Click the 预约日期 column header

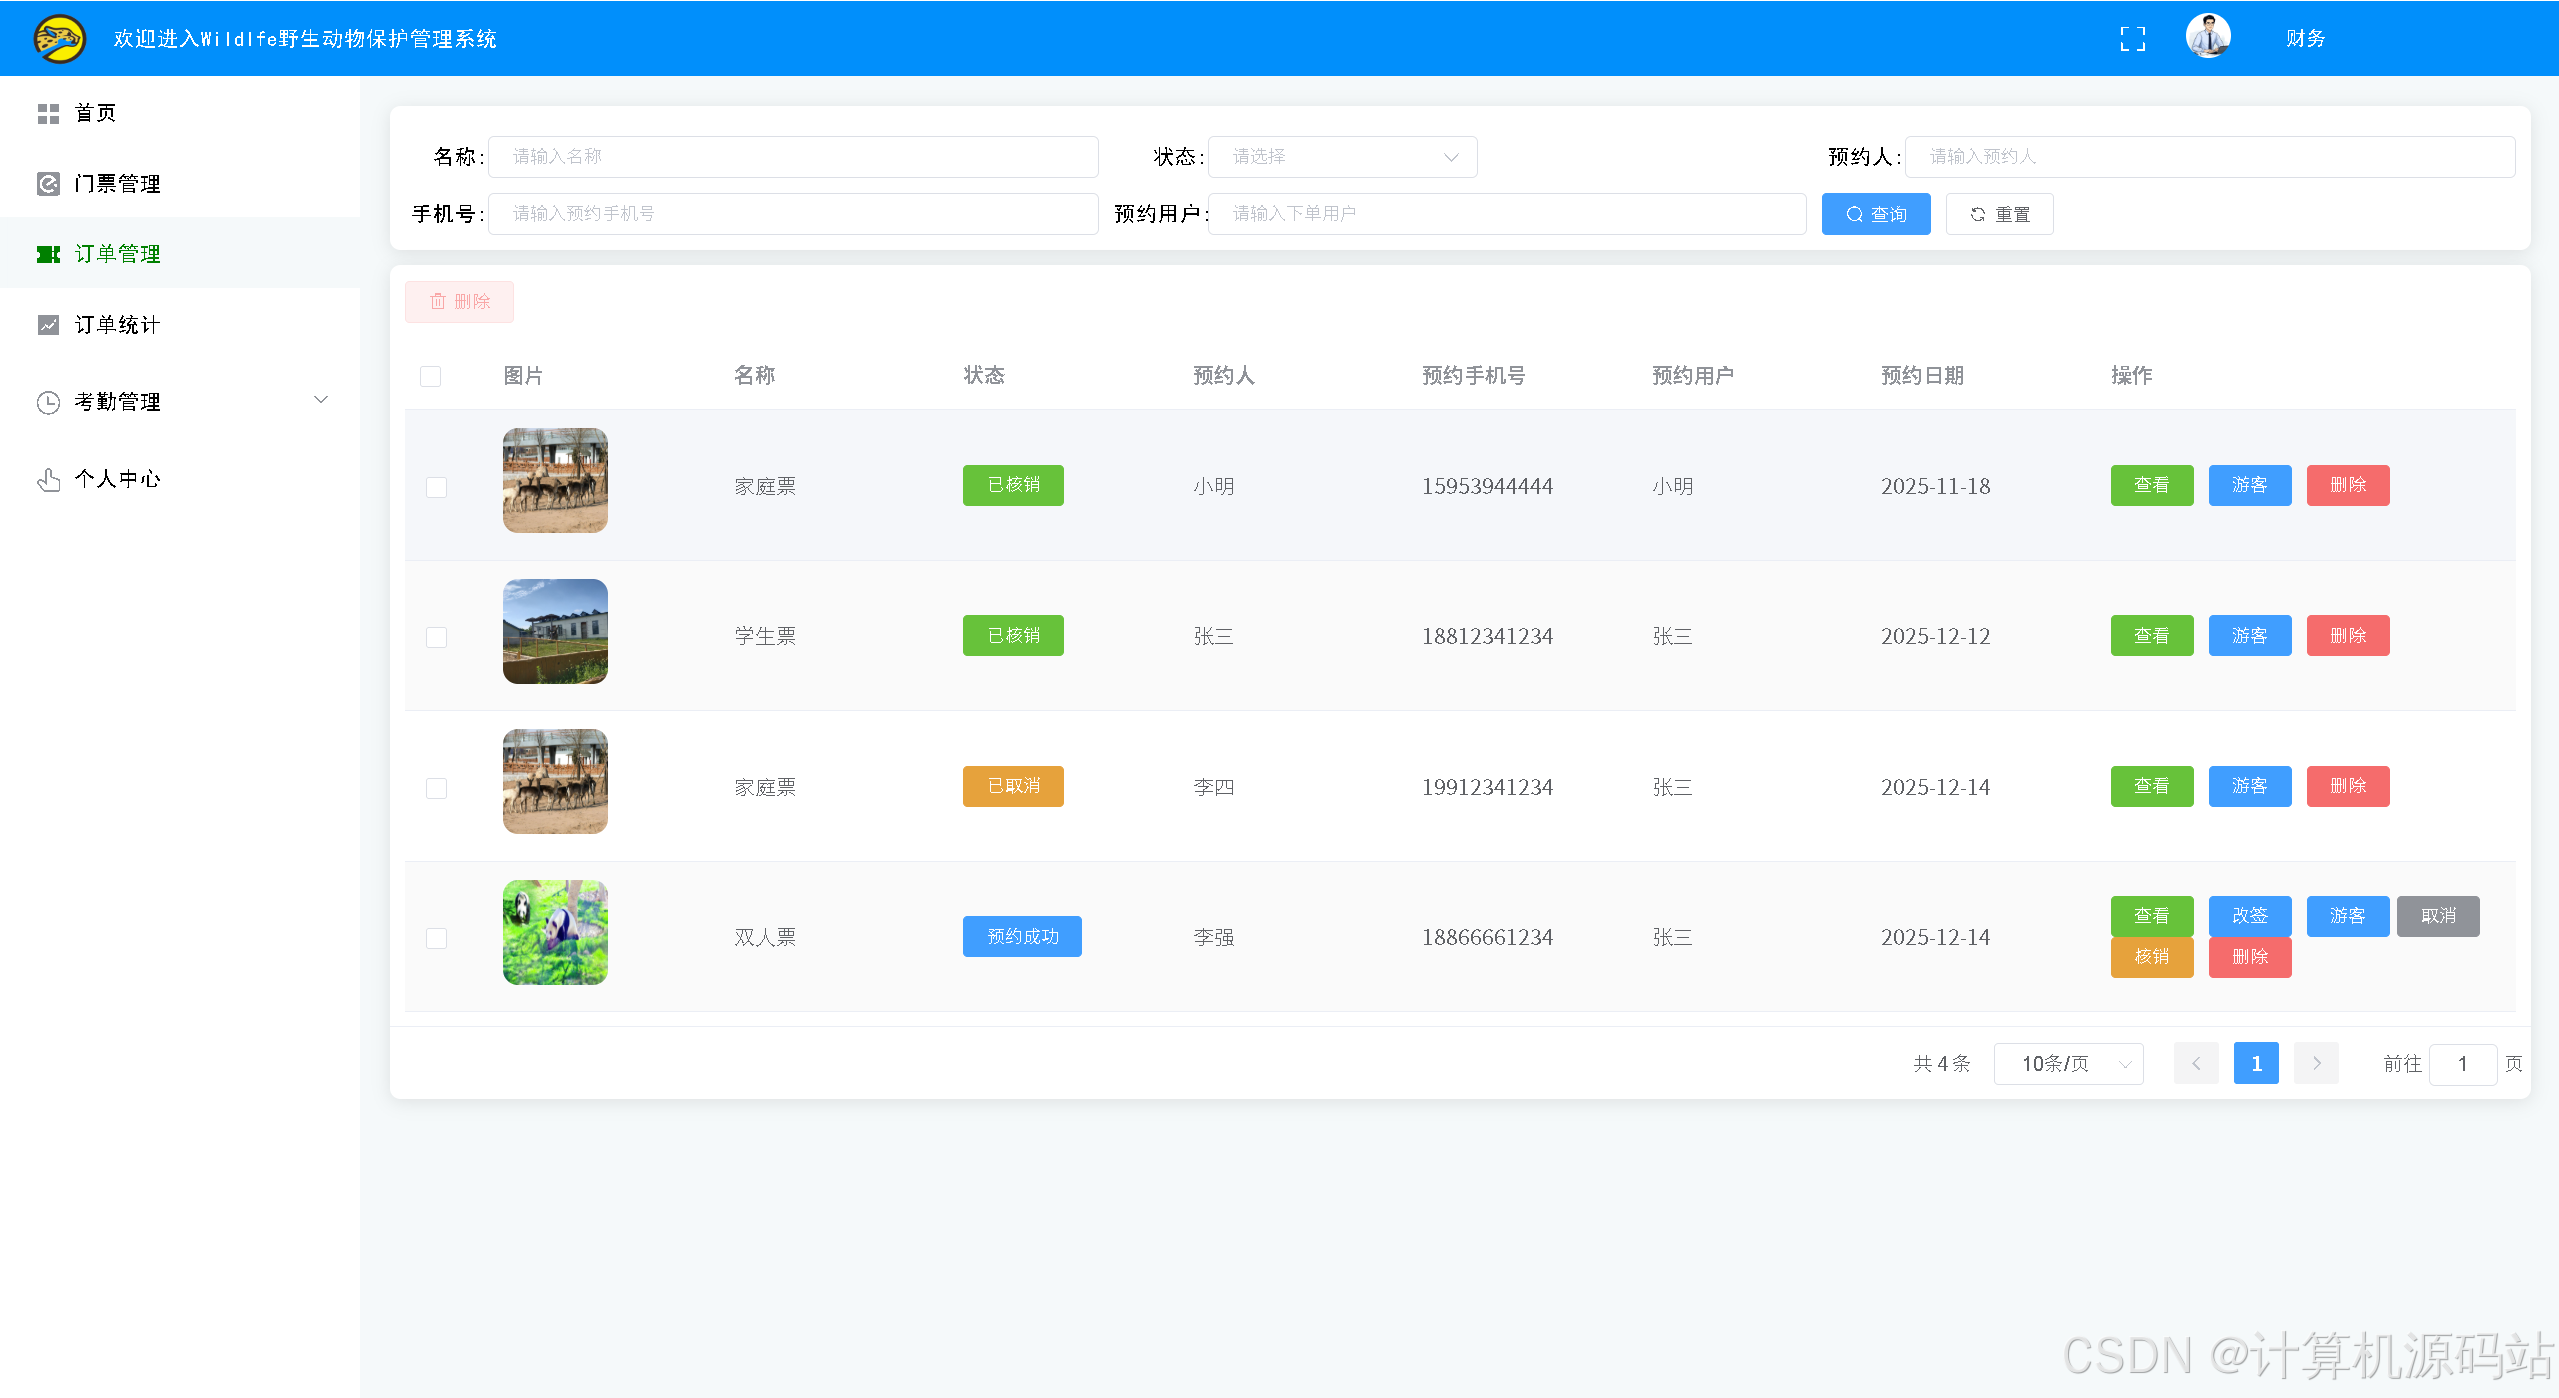tap(1922, 376)
